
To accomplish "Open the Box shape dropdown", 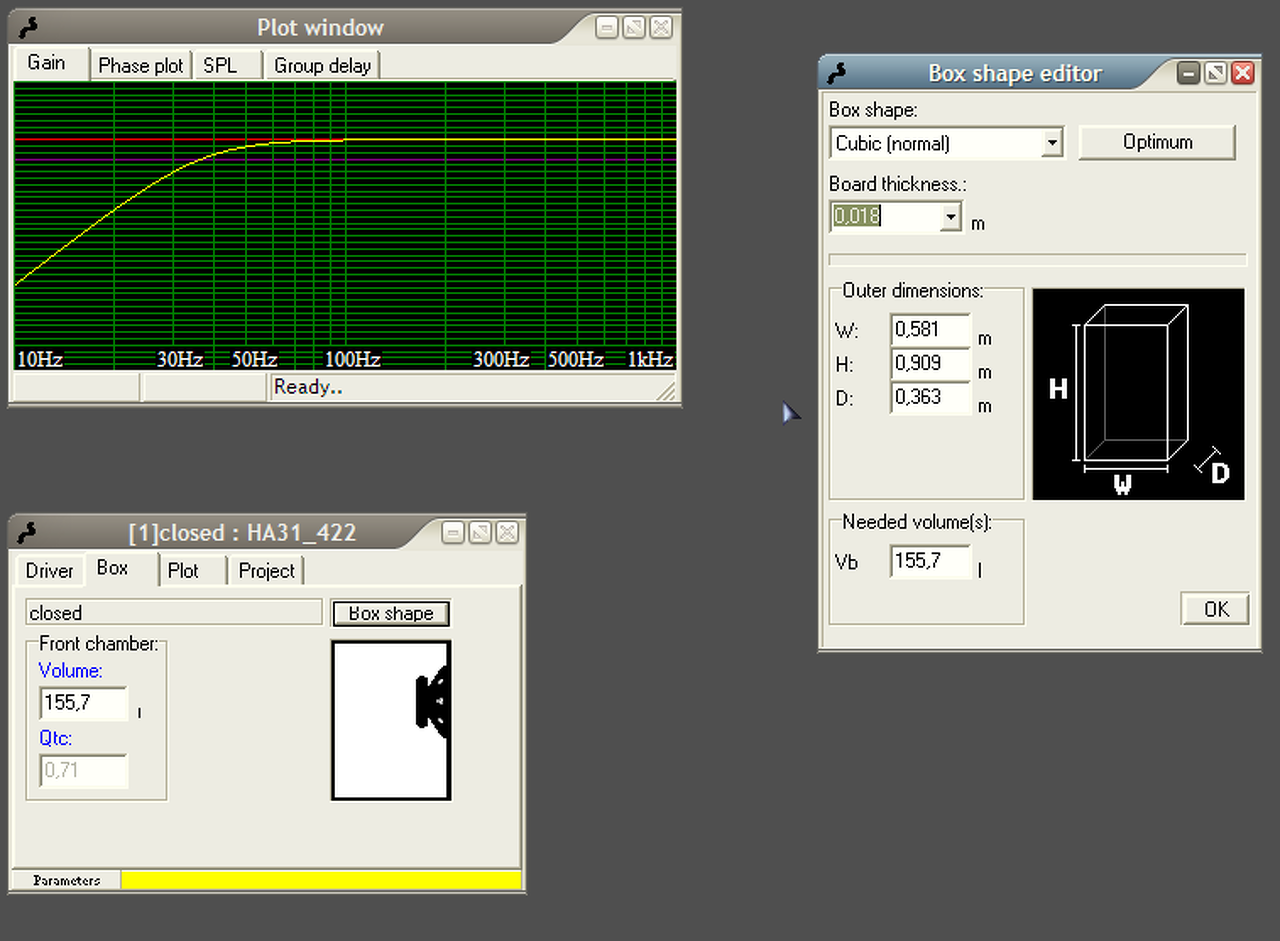I will click(x=1051, y=143).
